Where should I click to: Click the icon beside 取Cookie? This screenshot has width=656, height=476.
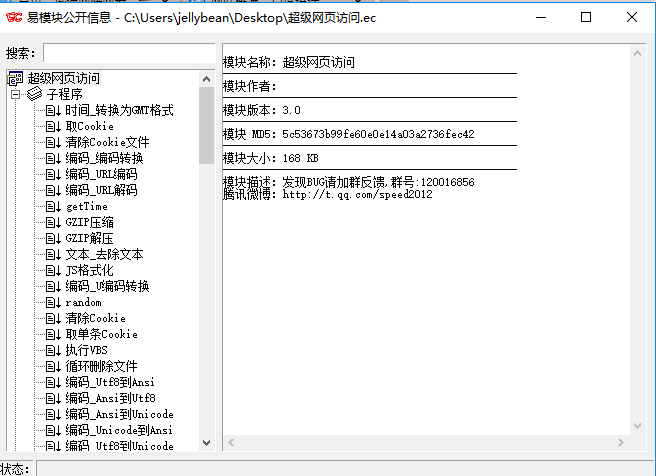click(53, 126)
